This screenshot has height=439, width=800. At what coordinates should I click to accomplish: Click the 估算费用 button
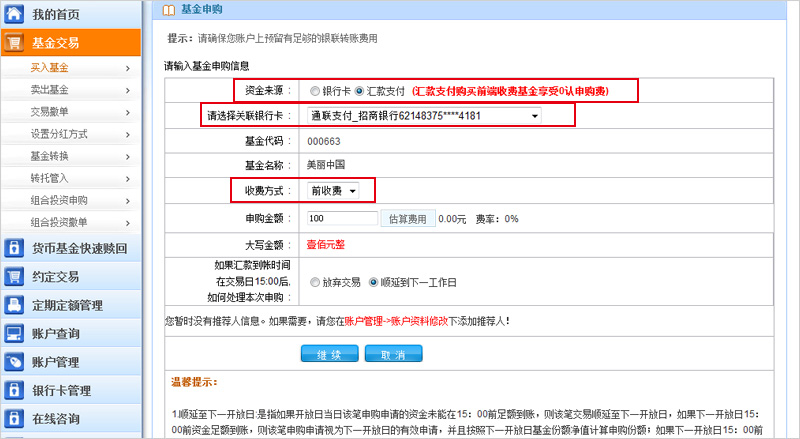[407, 218]
